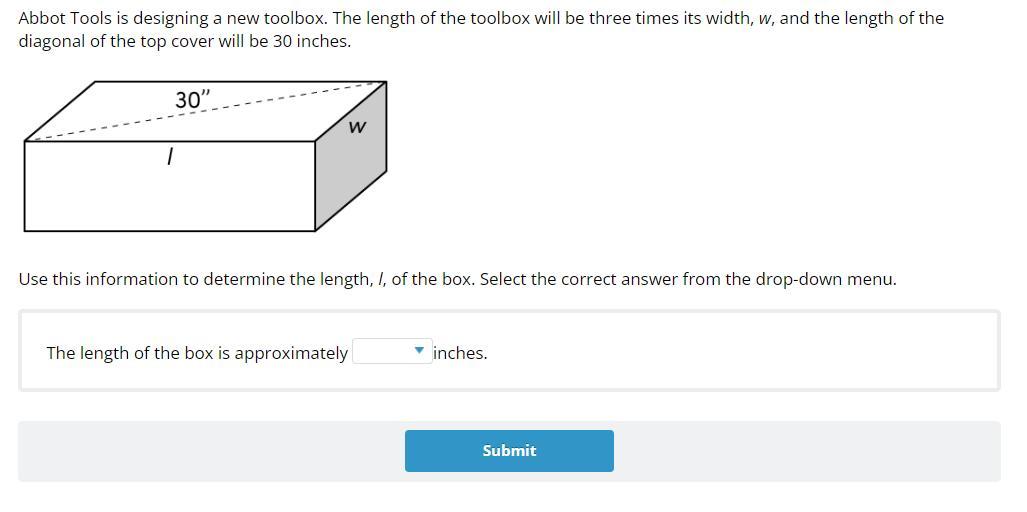This screenshot has width=1027, height=512.
Task: Click the 30" diagonal label on the diagram
Action: [193, 100]
